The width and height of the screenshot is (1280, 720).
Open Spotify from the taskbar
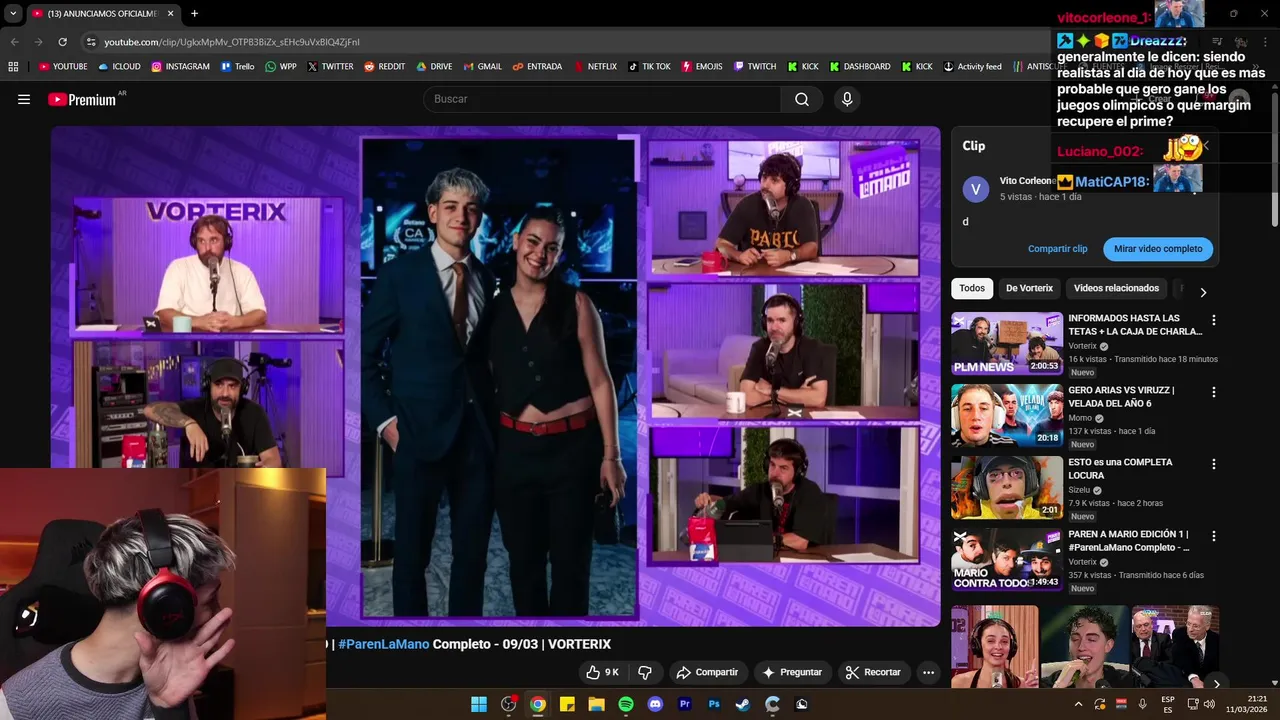pos(626,704)
